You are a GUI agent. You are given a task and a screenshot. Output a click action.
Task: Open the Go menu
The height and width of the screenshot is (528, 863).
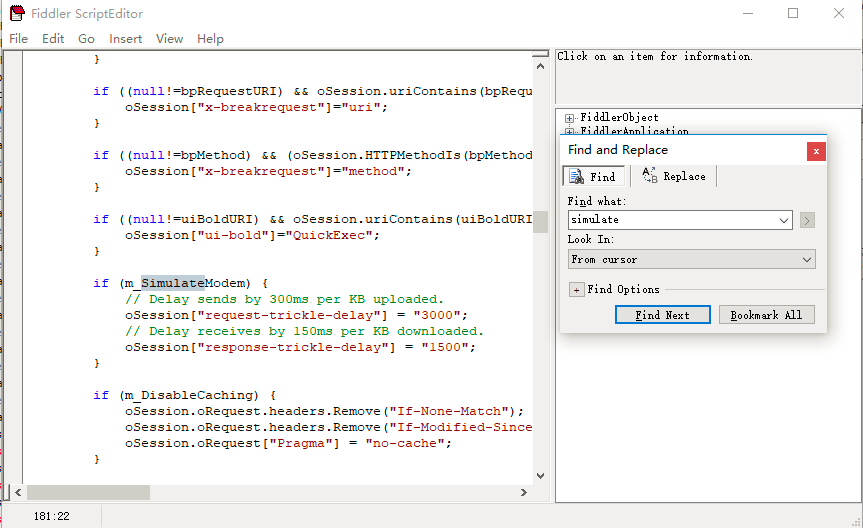click(86, 39)
